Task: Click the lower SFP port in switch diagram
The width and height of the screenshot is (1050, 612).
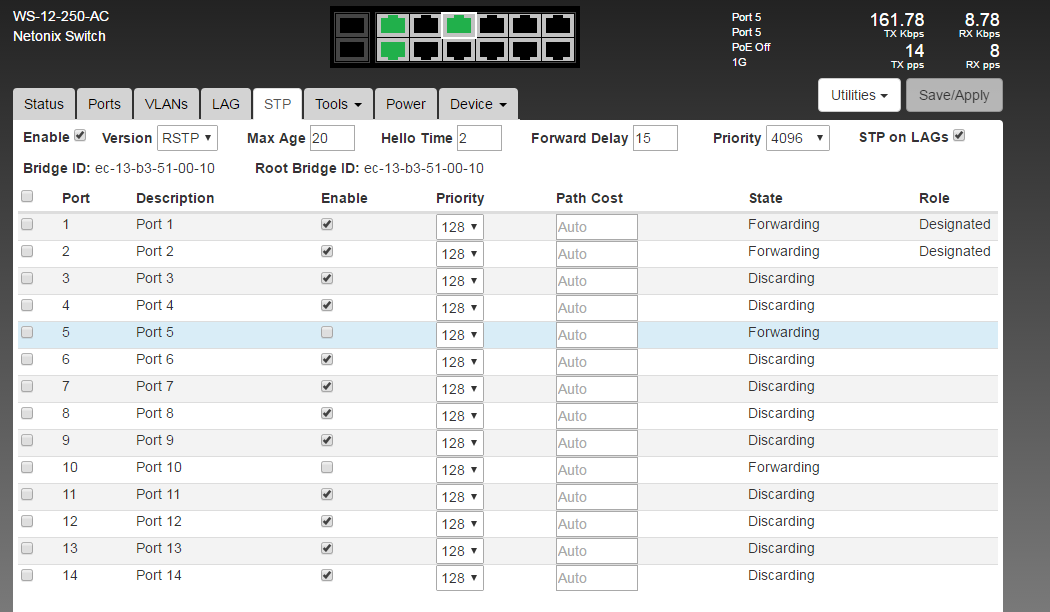Action: 351,49
